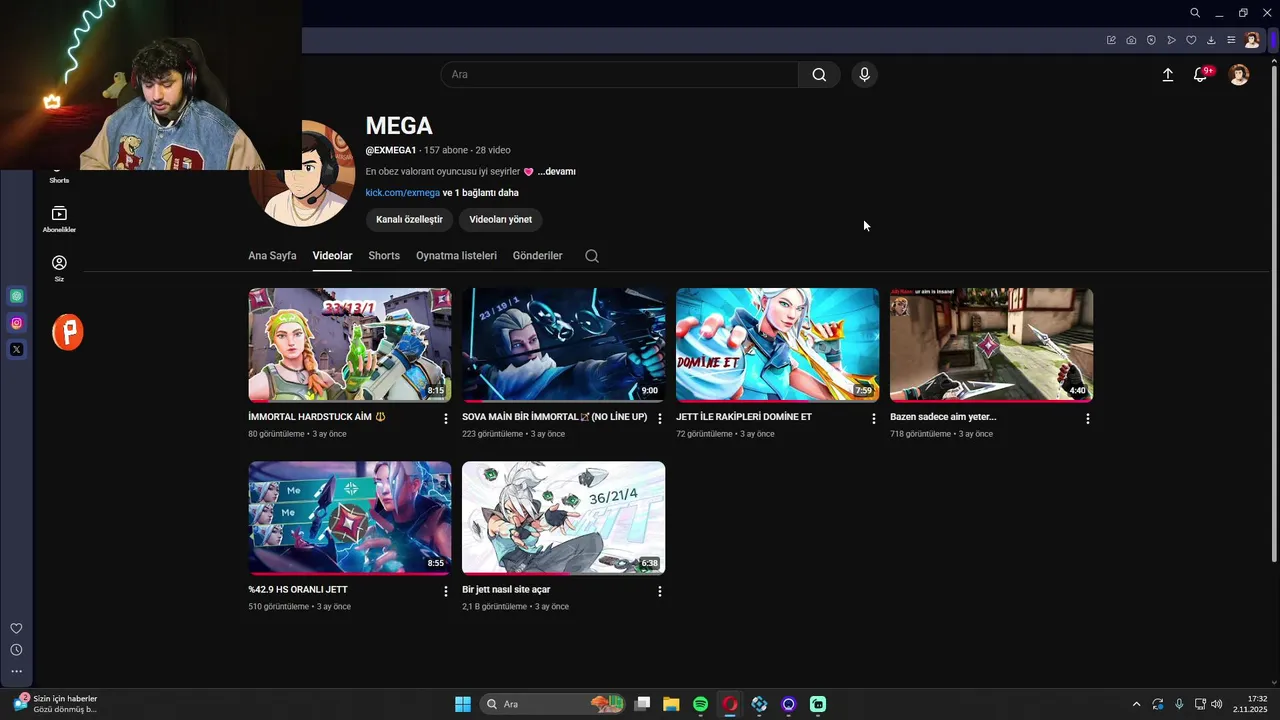Open thumbnail of SOVA MAİN BİR İMMORTAL video

click(563, 345)
